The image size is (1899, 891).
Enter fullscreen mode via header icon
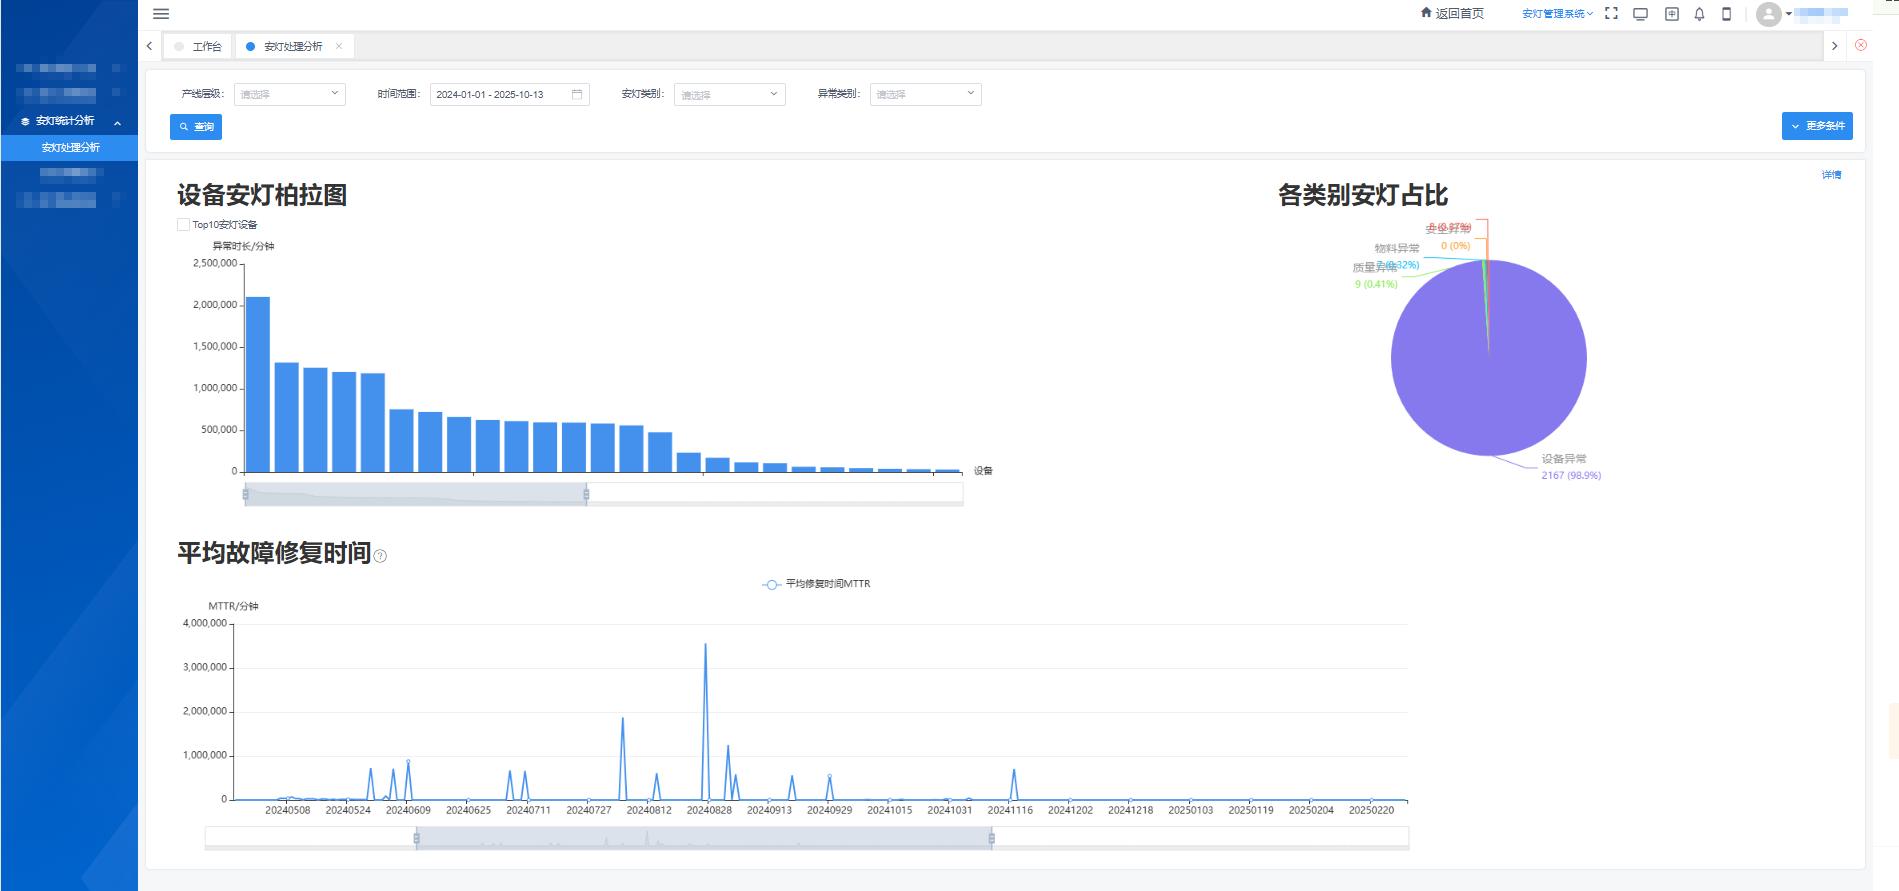1611,14
